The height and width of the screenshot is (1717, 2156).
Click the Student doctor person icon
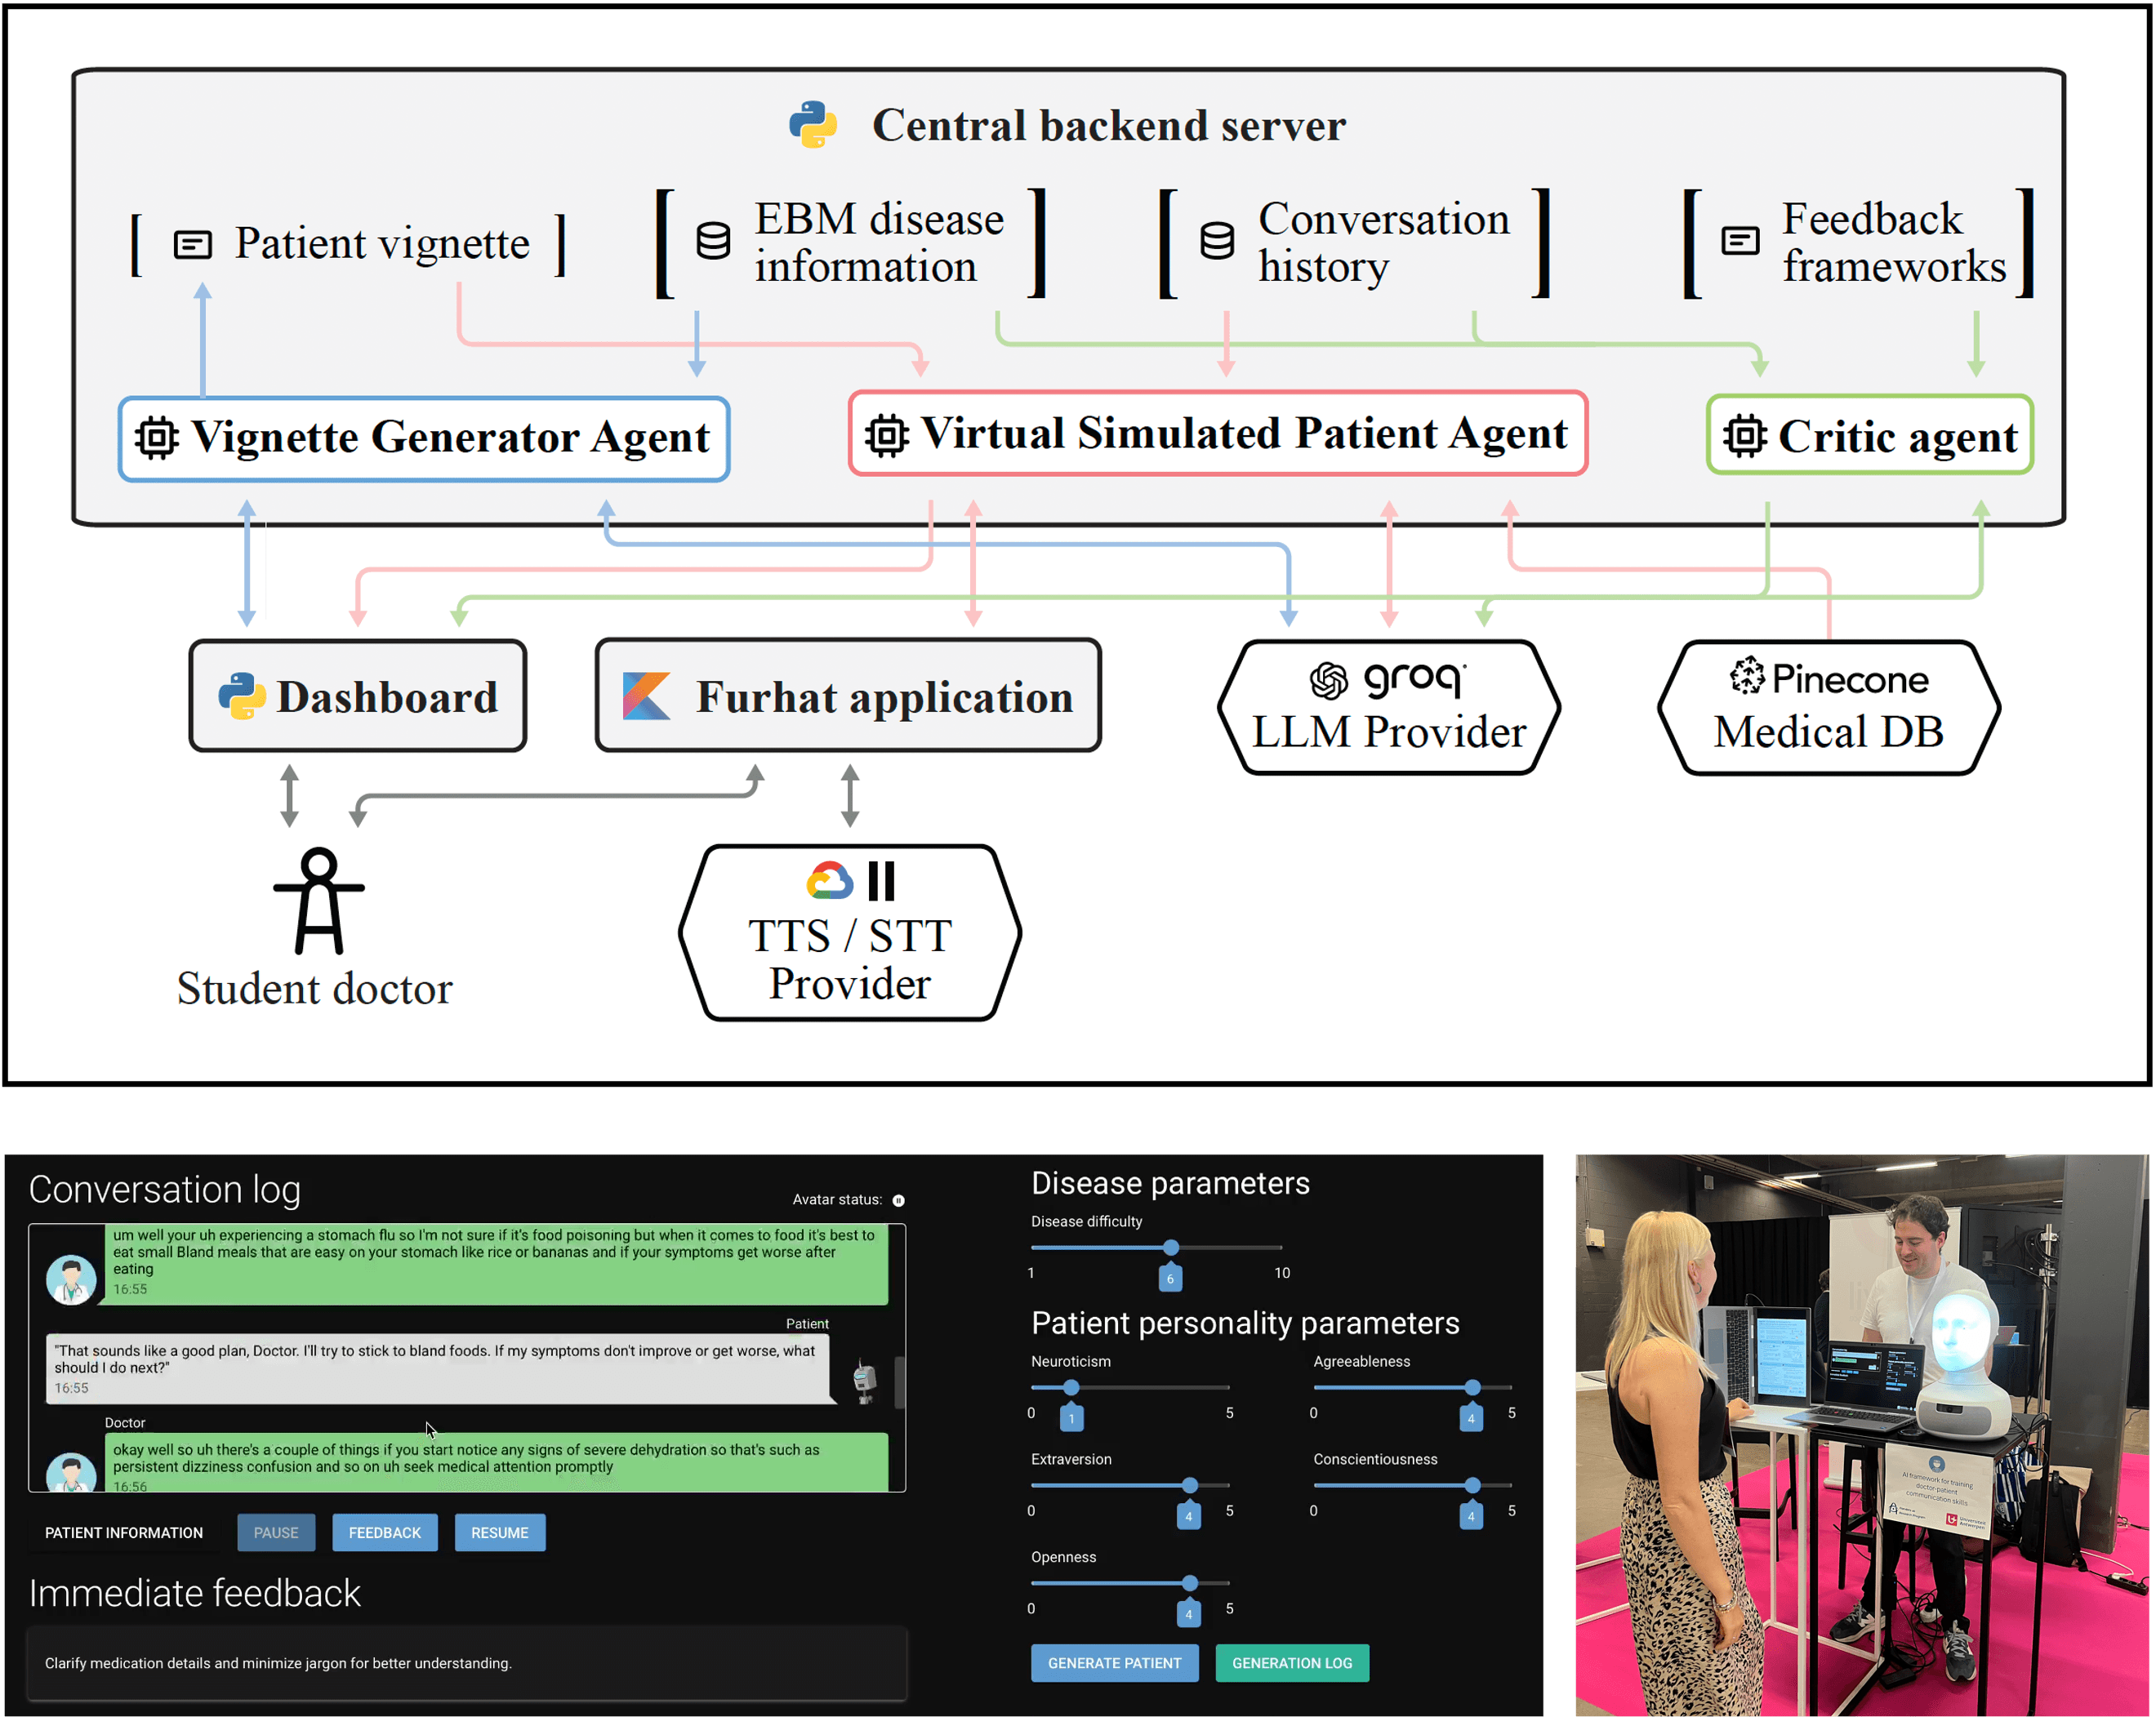click(x=319, y=901)
